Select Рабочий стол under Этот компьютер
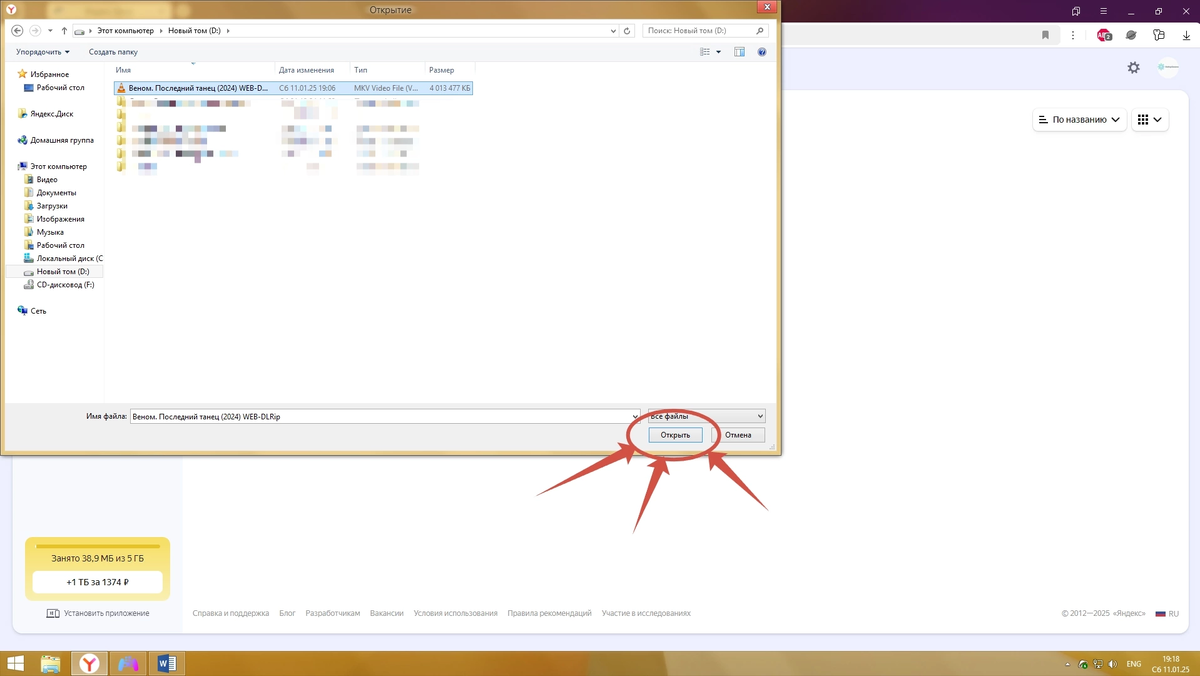 (60, 245)
